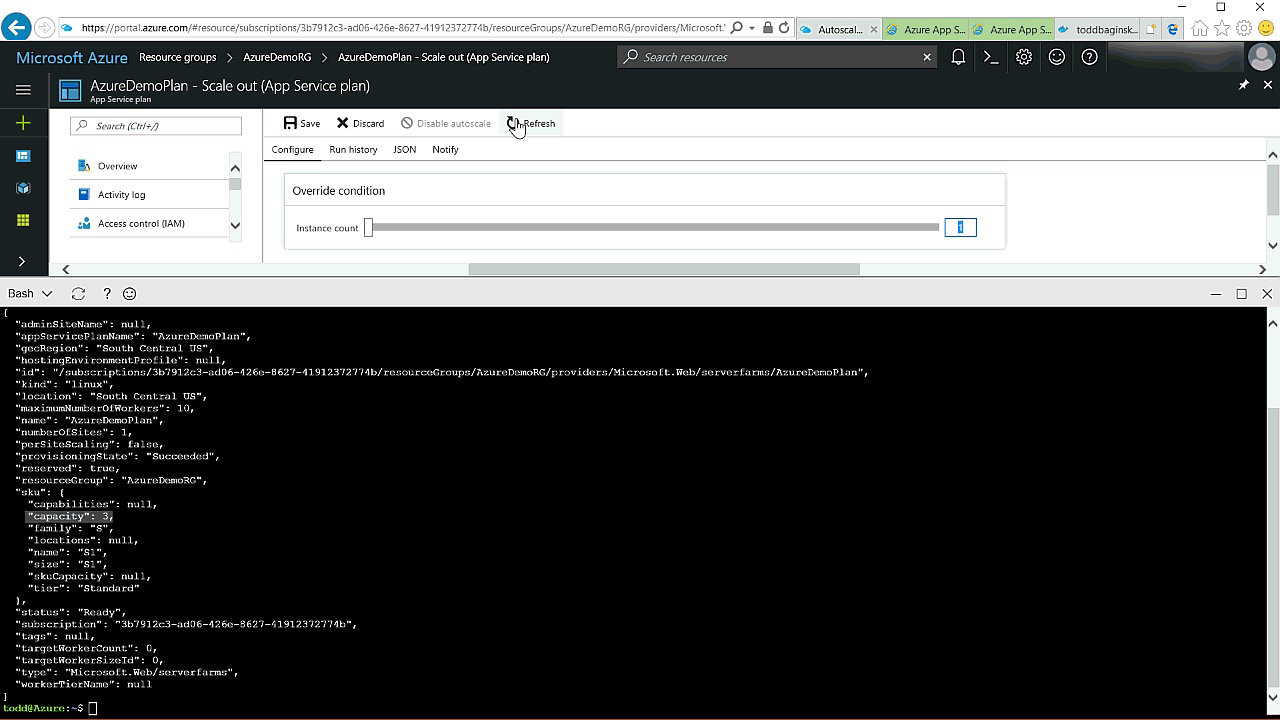Click the browser smiley feedback icon
This screenshot has height=720, width=1280.
[x=1266, y=29]
